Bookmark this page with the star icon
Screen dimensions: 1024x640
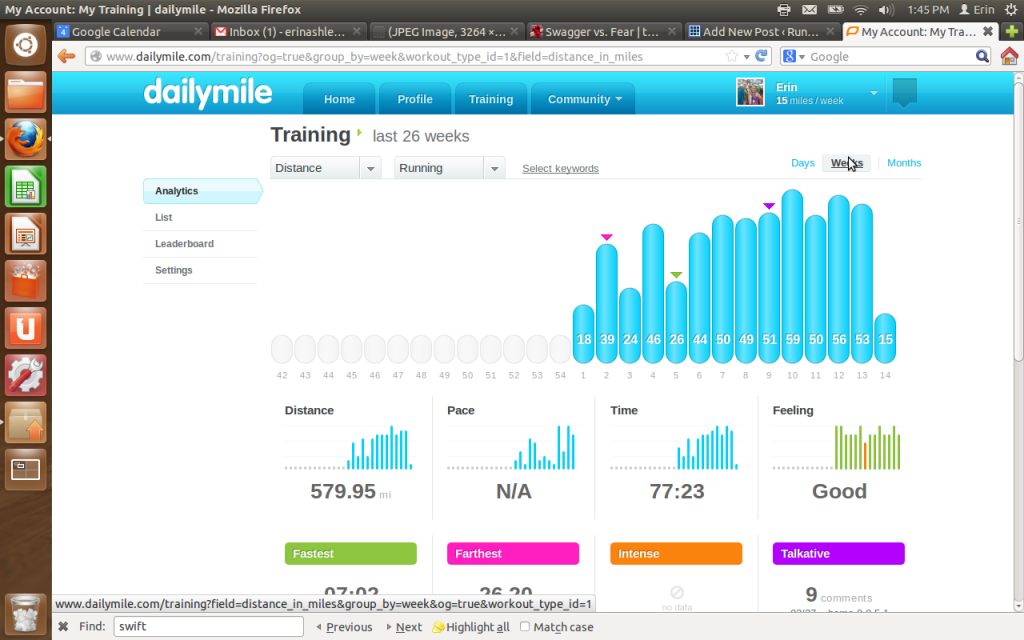coord(732,56)
